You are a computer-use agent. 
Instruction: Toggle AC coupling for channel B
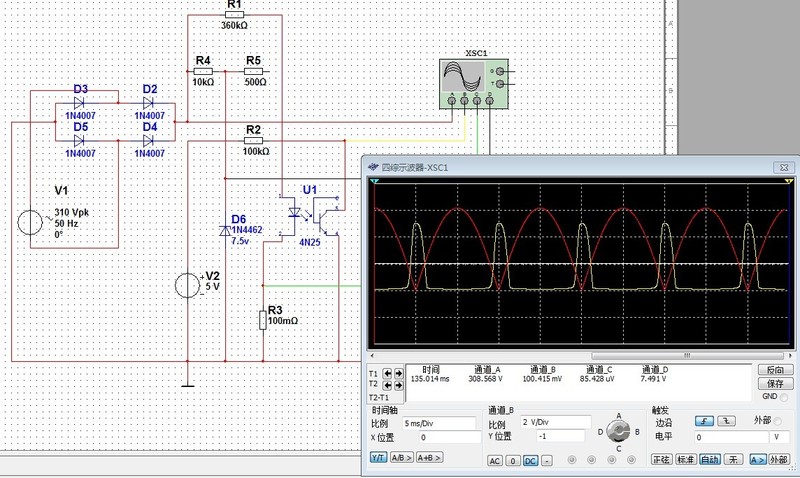point(494,460)
